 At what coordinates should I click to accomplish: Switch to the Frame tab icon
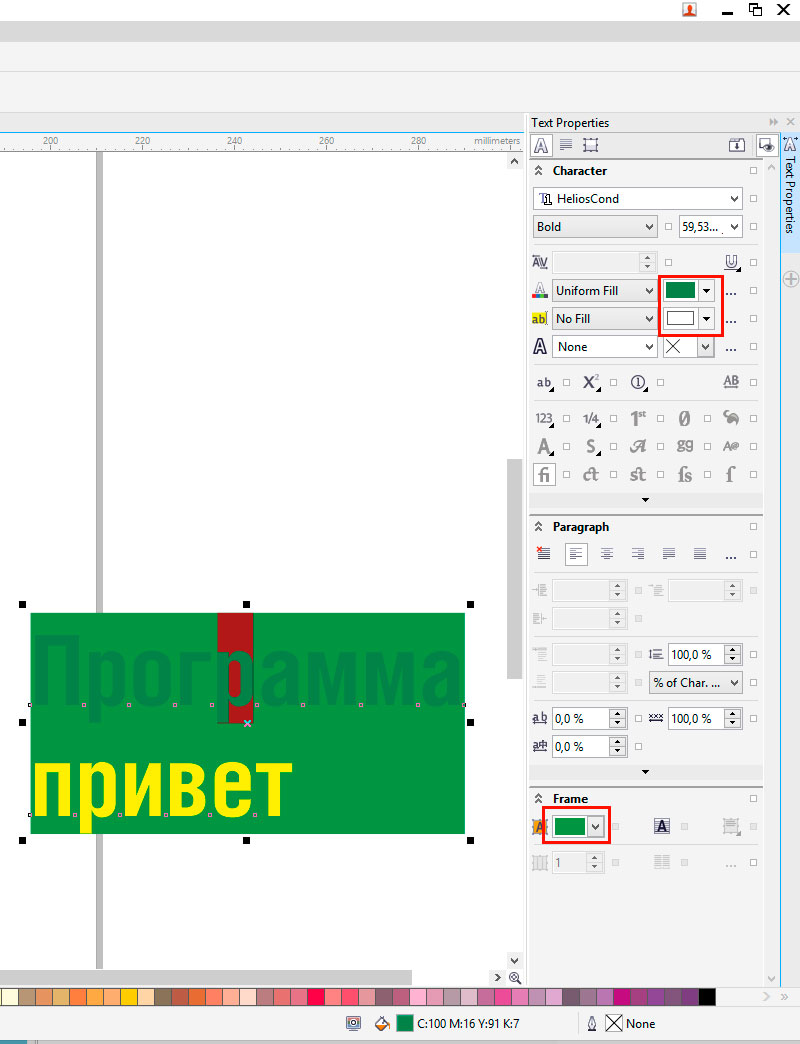pos(590,144)
